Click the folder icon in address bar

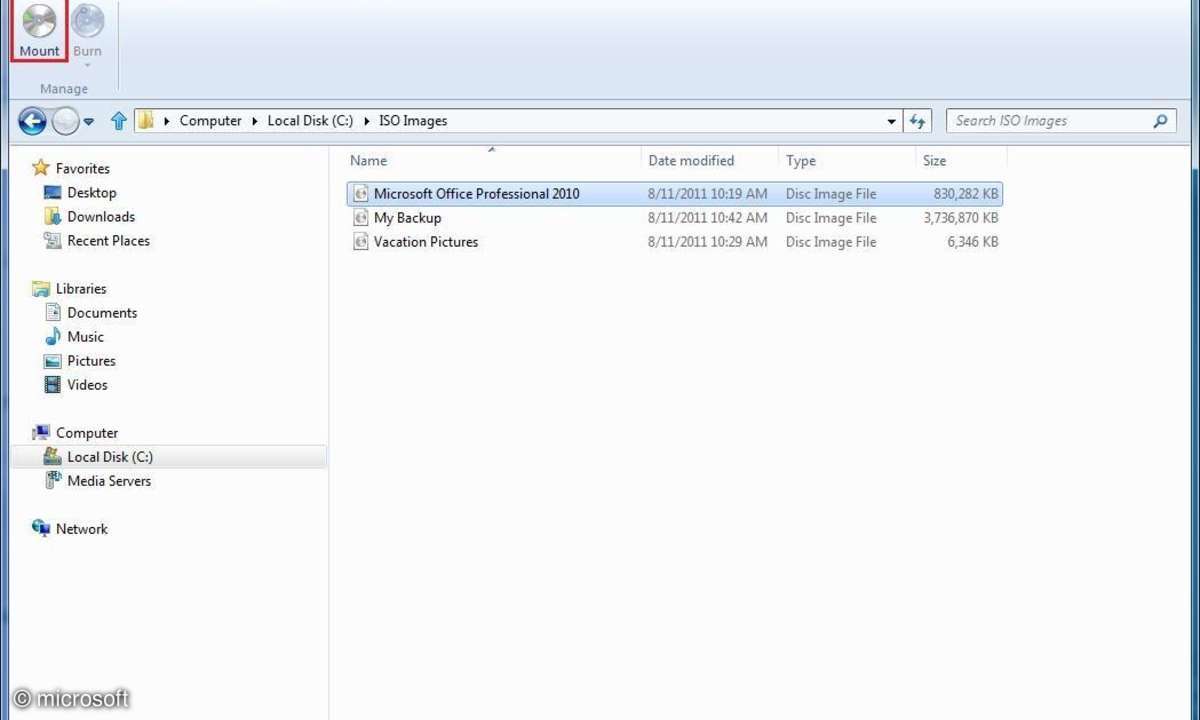[146, 121]
